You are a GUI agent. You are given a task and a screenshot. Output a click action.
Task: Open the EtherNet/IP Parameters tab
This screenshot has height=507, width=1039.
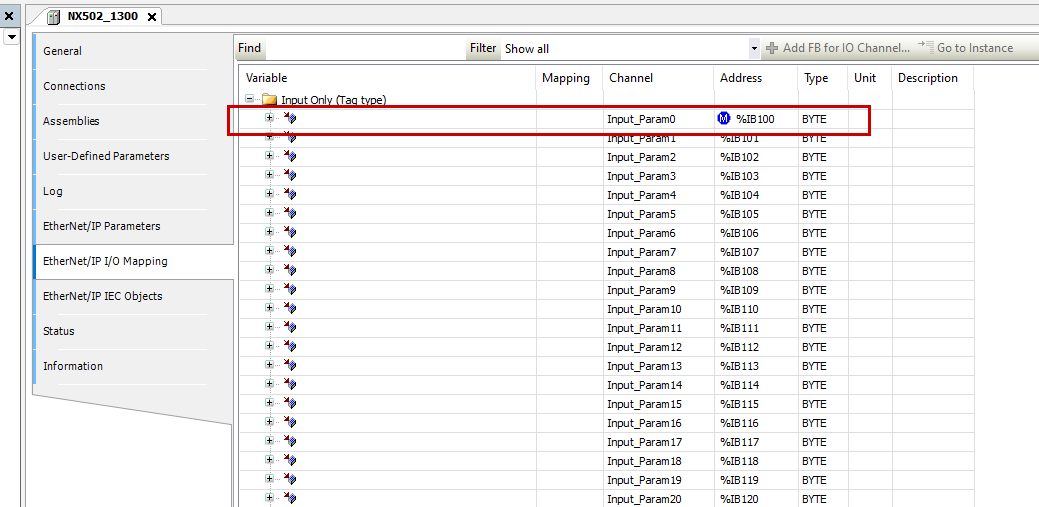[x=101, y=226]
